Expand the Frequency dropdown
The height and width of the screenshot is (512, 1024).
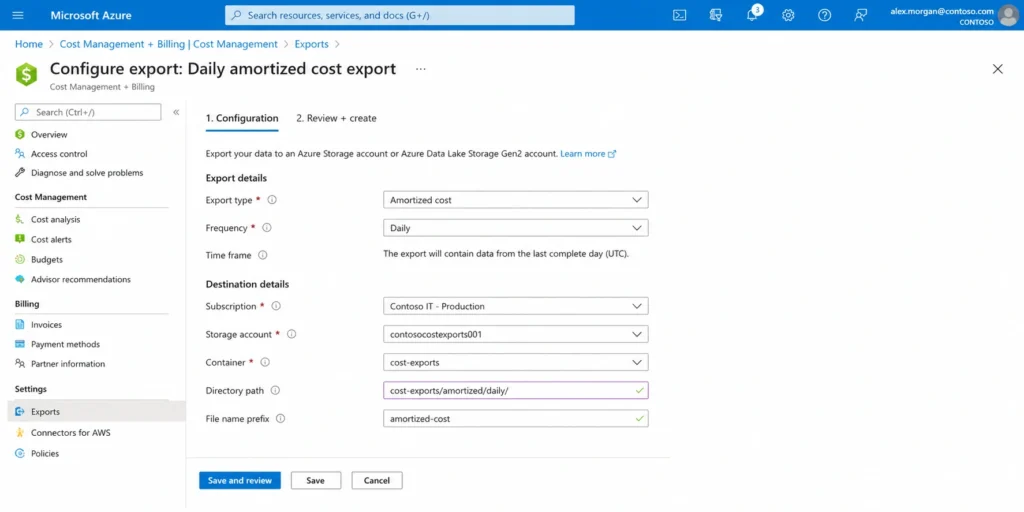[515, 228]
